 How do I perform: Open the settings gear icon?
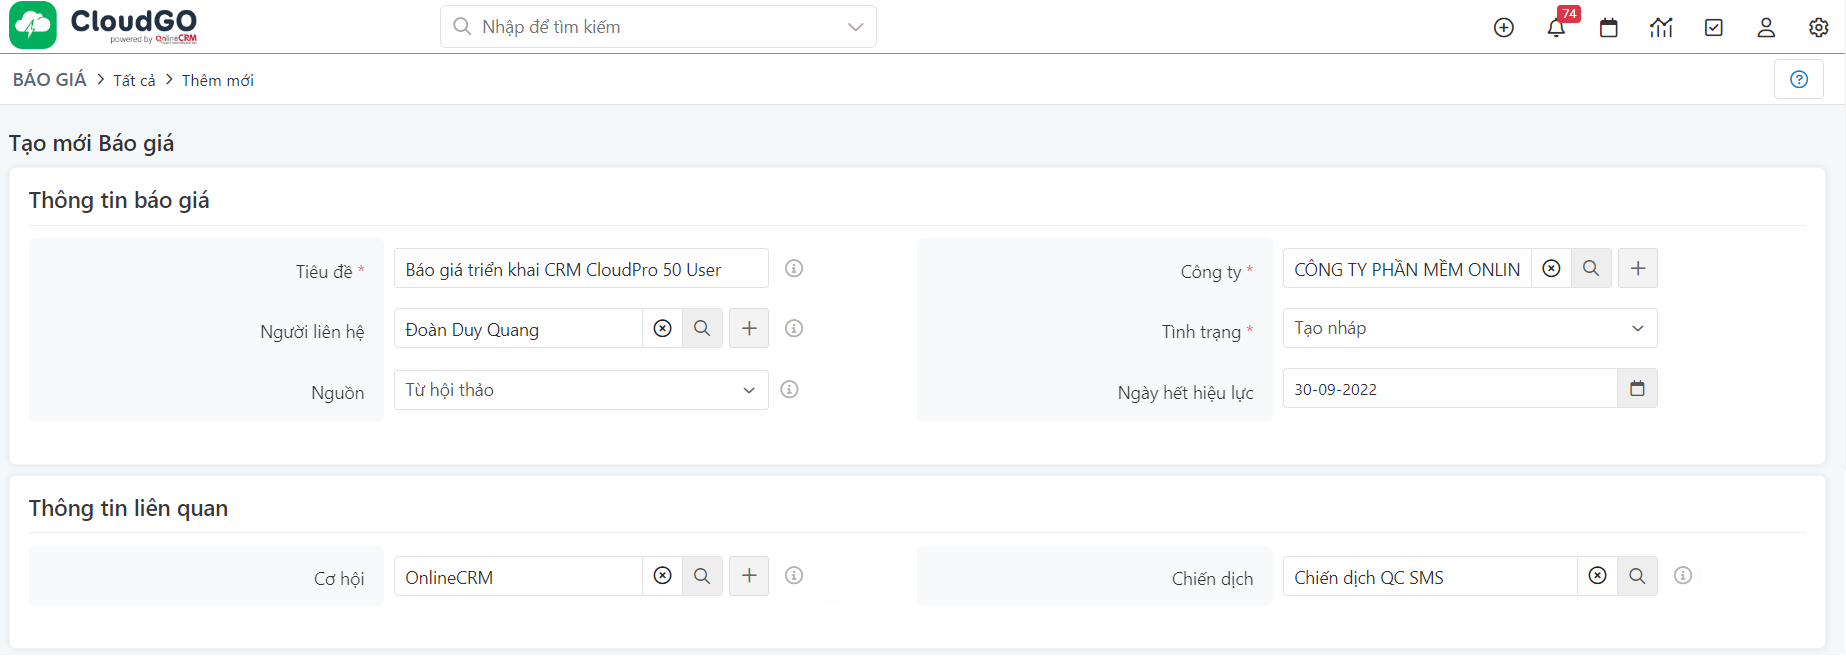click(x=1819, y=28)
